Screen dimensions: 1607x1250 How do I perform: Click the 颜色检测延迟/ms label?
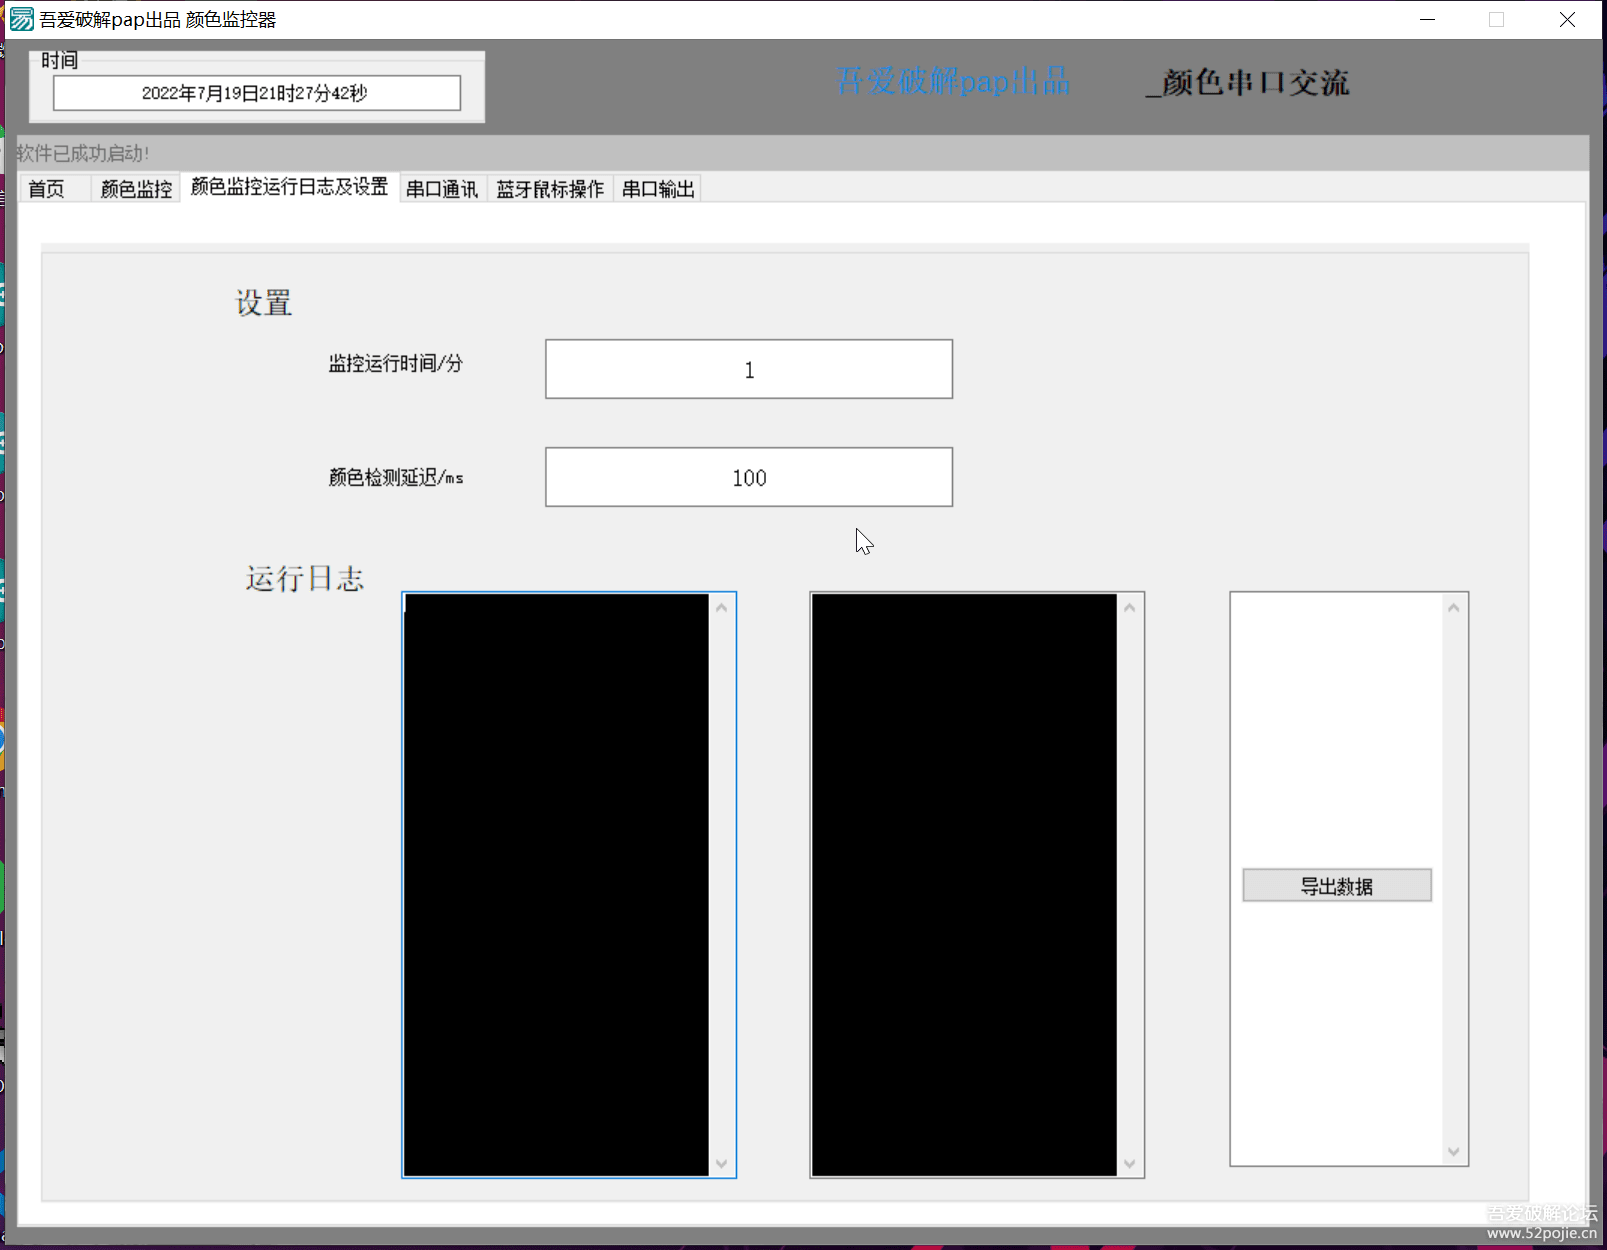coord(396,478)
